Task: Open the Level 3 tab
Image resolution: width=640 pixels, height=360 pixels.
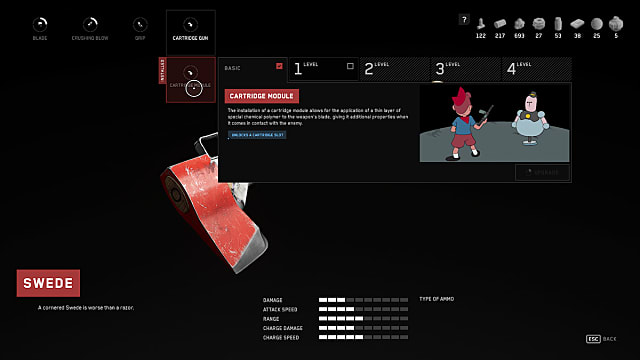Action: point(465,69)
